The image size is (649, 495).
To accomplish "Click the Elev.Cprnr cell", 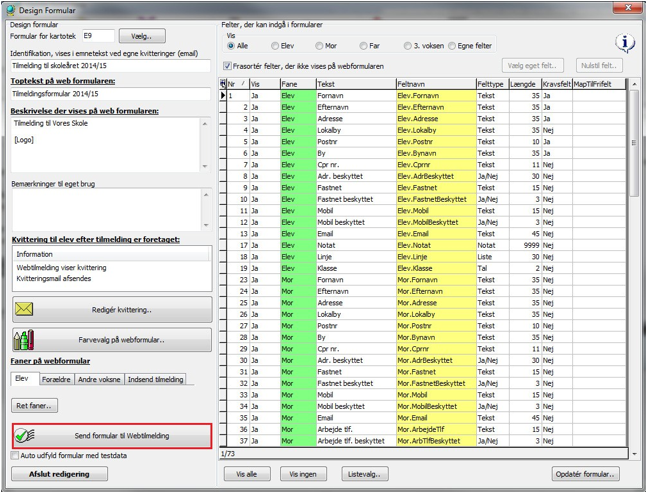I will tap(436, 165).
